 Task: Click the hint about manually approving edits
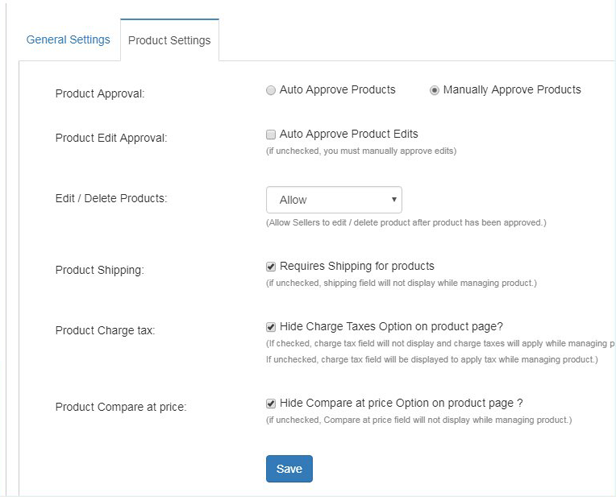click(x=361, y=151)
